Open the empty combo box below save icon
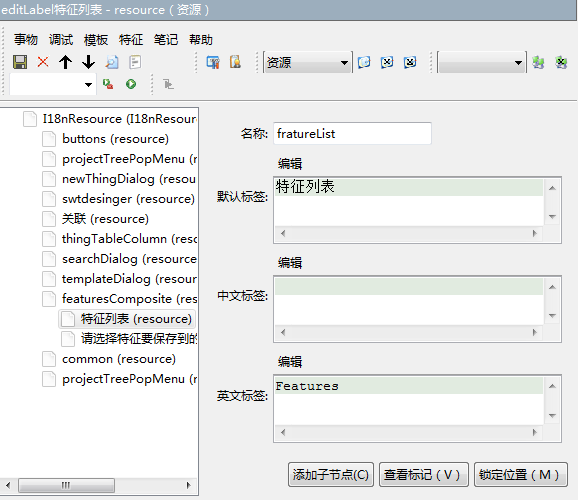Viewport: 578px width, 500px height. click(x=52, y=84)
